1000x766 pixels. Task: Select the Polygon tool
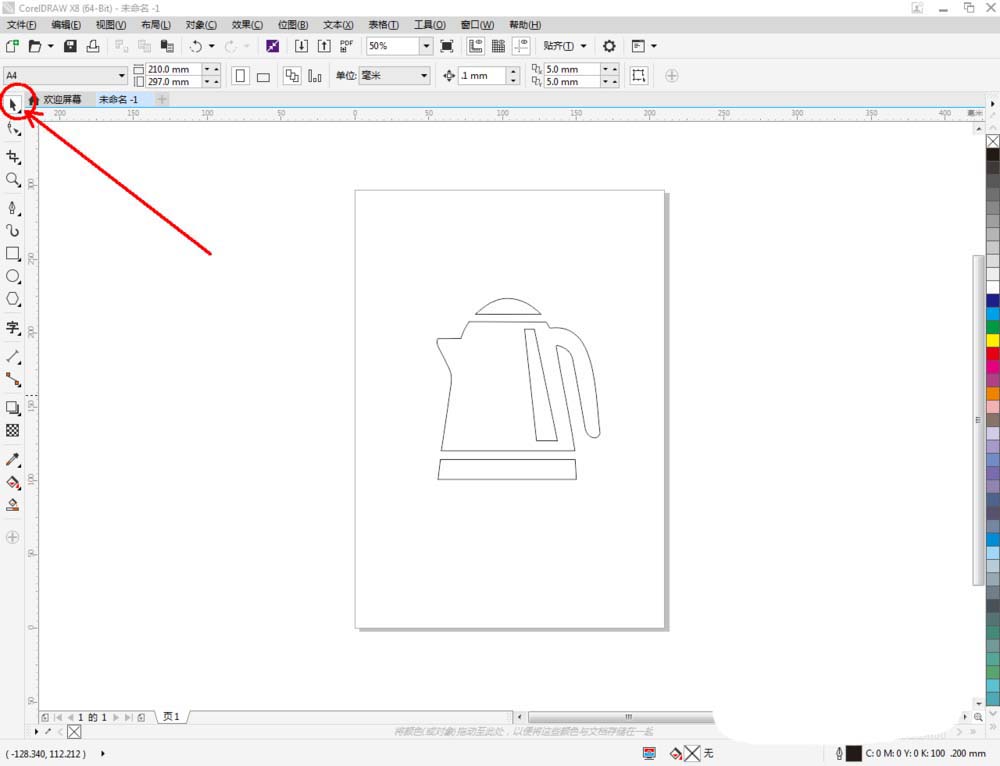tap(13, 299)
